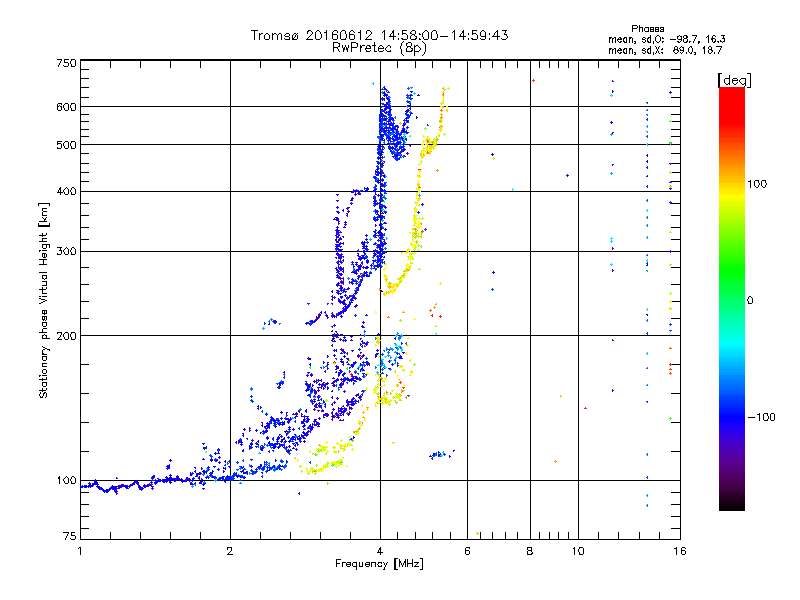
Task: Click x-axis tick label '4'
Action: [x=380, y=551]
